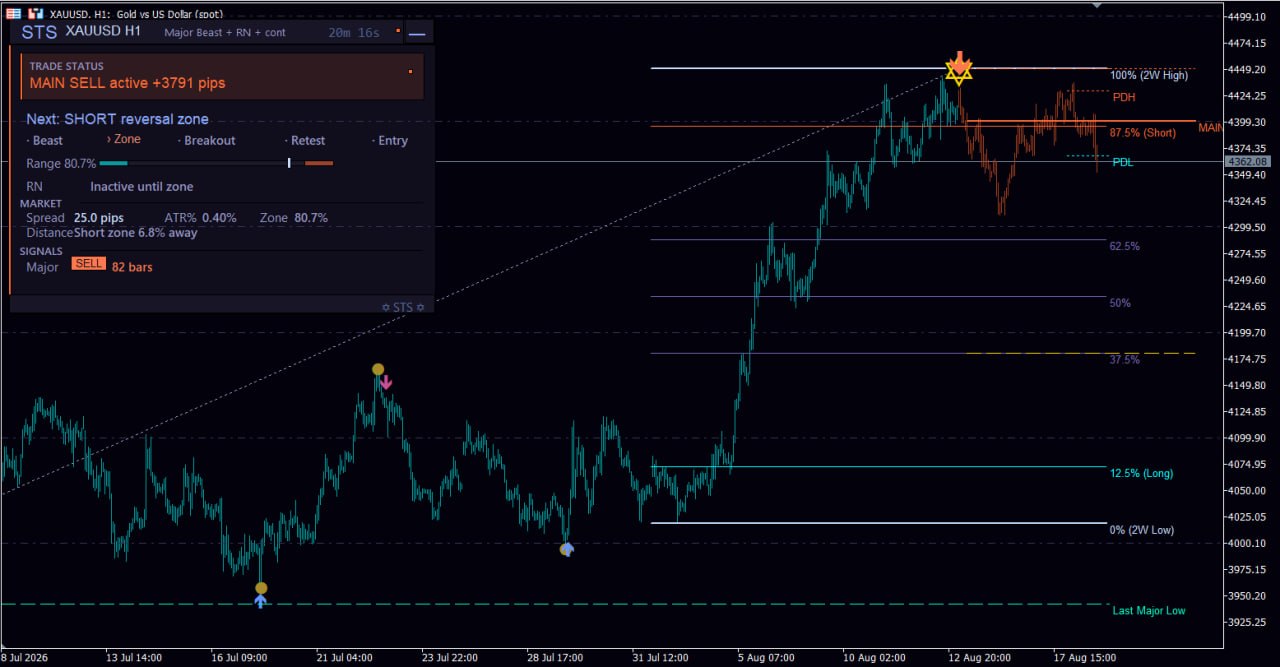Select the Zone stage
The width and height of the screenshot is (1280, 667).
(124, 140)
